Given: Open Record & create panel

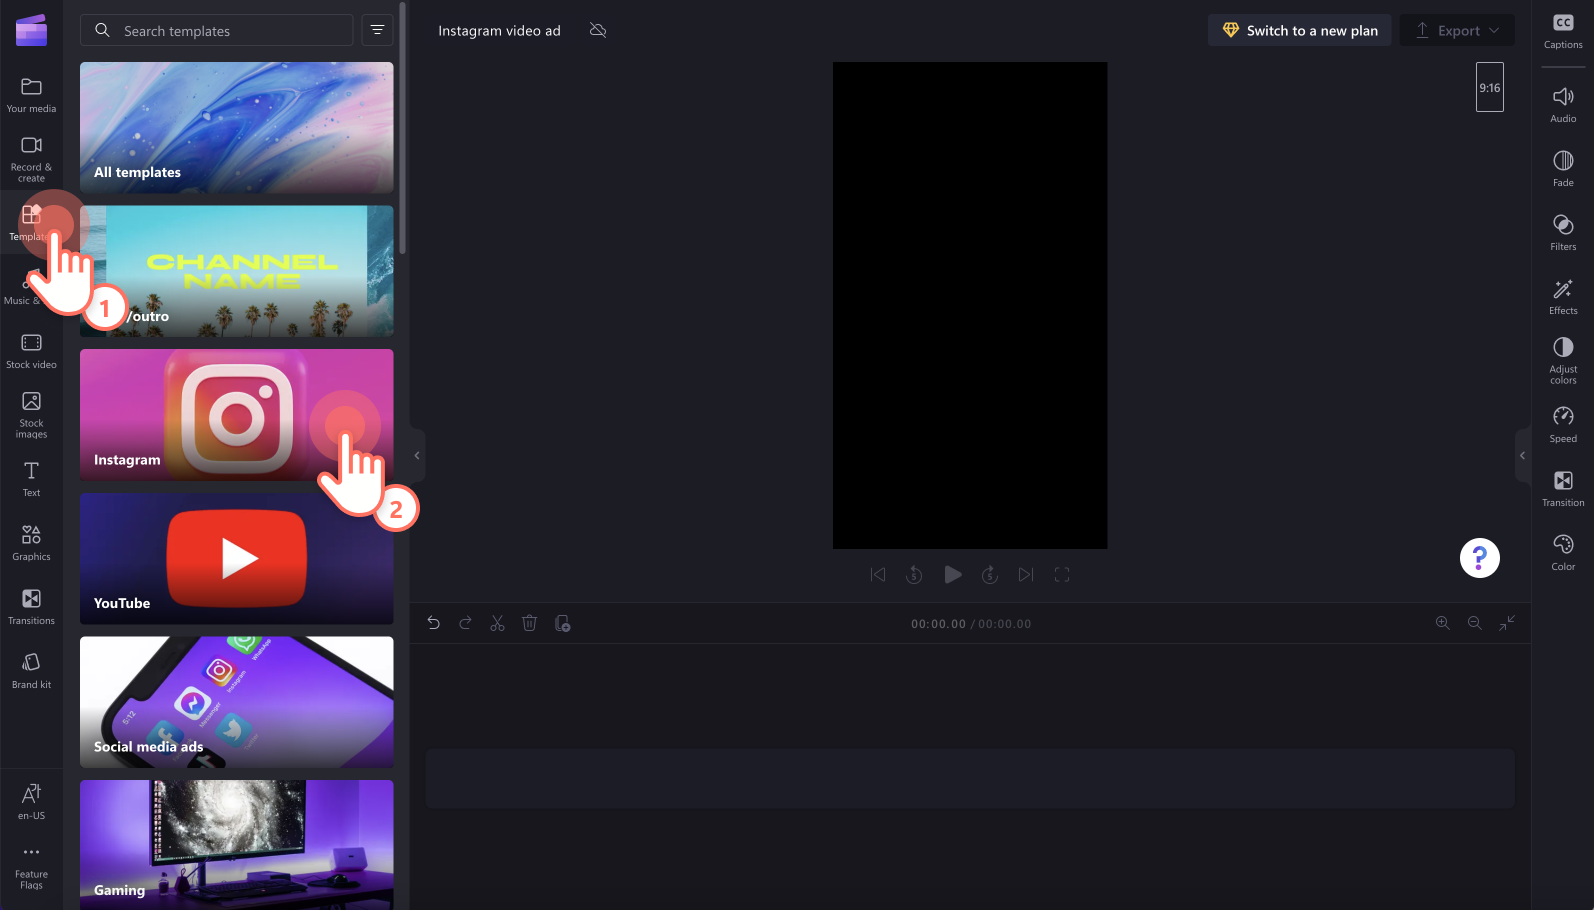Looking at the screenshot, I should (x=31, y=159).
